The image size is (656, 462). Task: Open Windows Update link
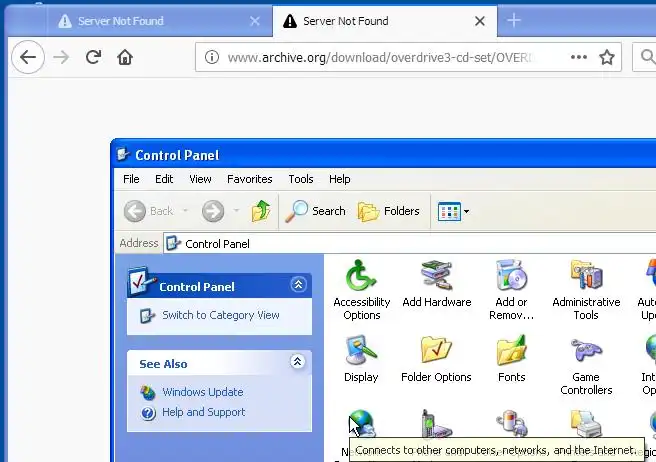[202, 392]
